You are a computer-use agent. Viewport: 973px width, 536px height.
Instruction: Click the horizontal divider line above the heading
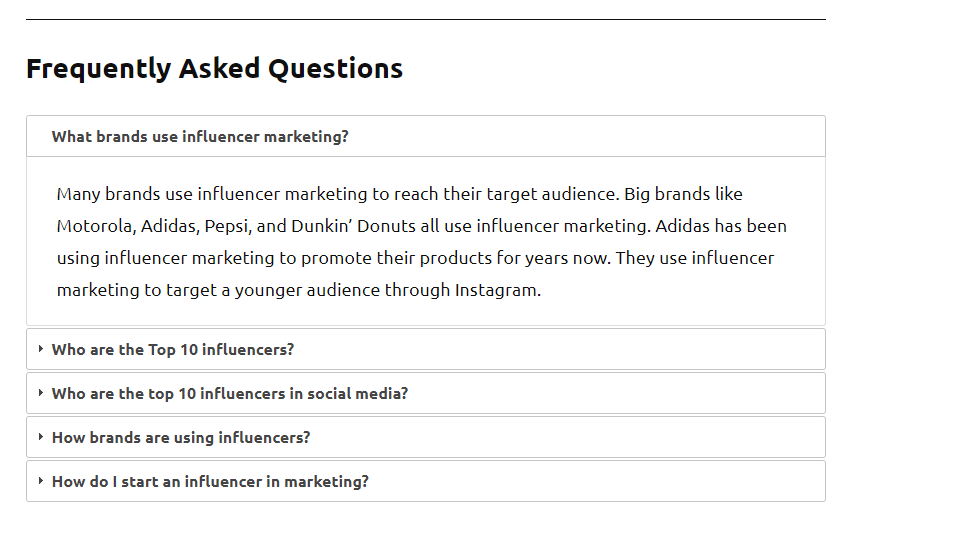[426, 19]
